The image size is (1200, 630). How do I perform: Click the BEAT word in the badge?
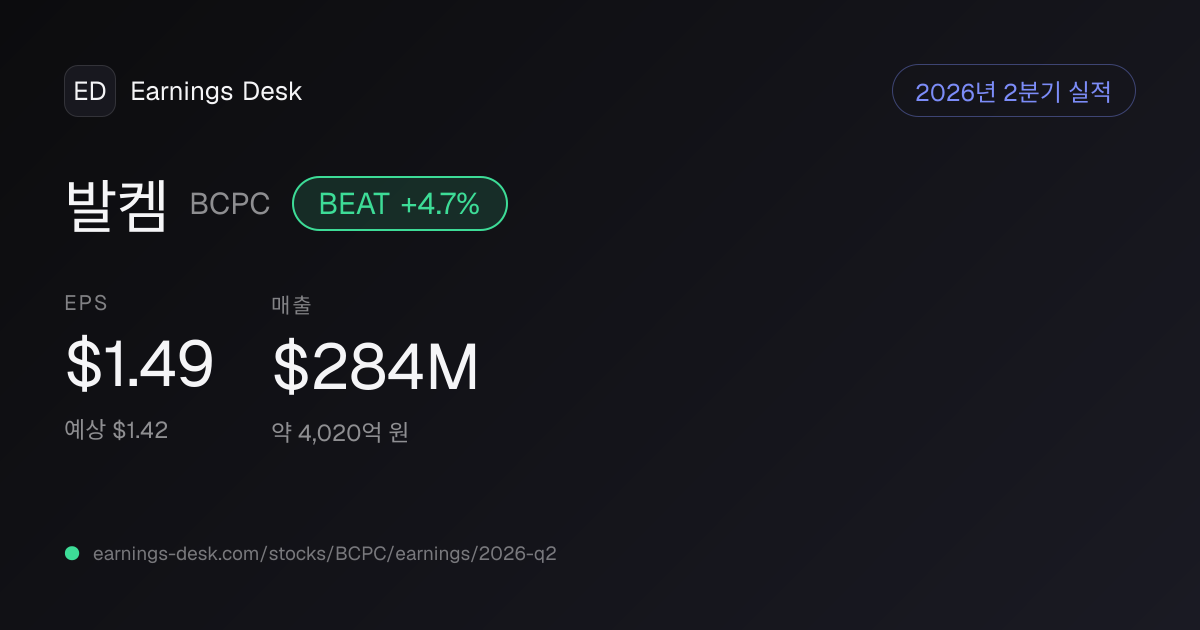354,204
